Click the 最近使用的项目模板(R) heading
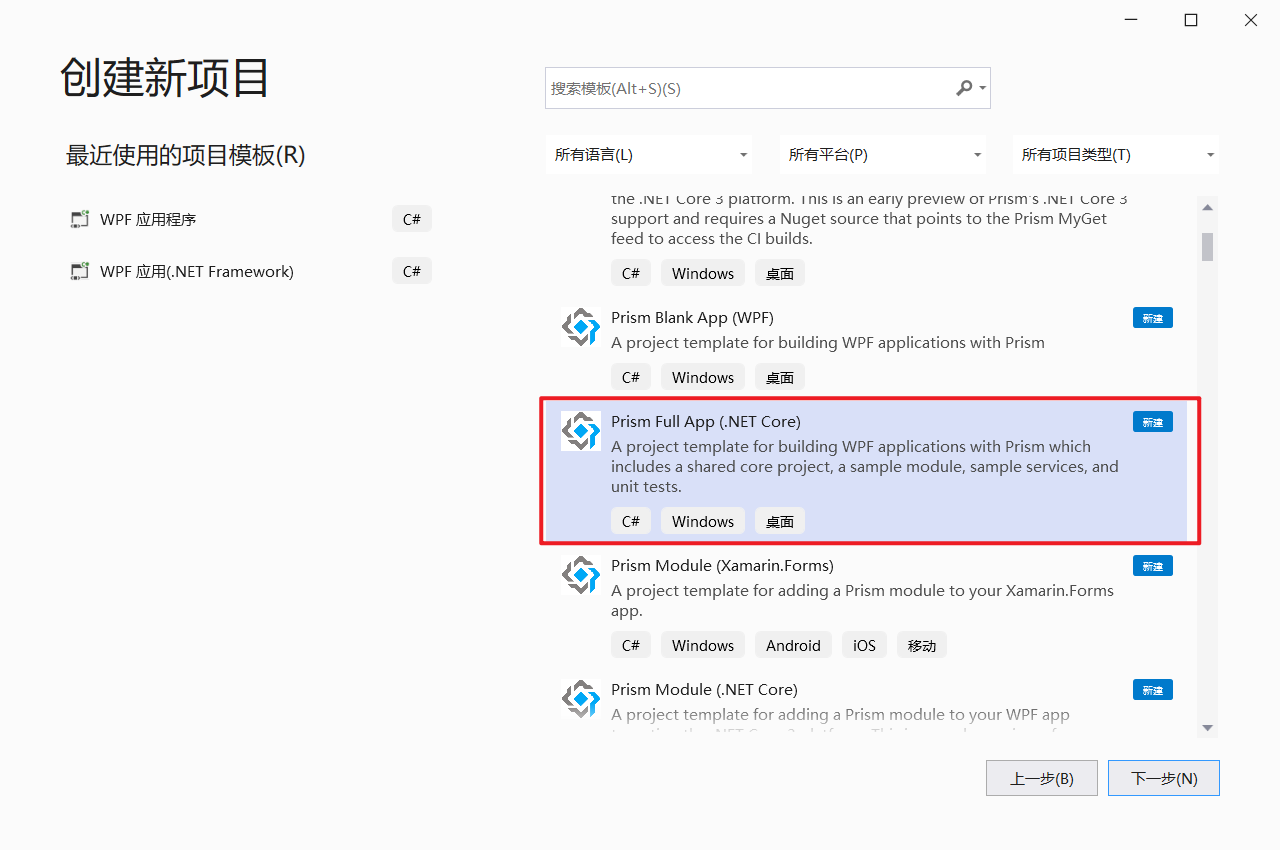 point(185,155)
